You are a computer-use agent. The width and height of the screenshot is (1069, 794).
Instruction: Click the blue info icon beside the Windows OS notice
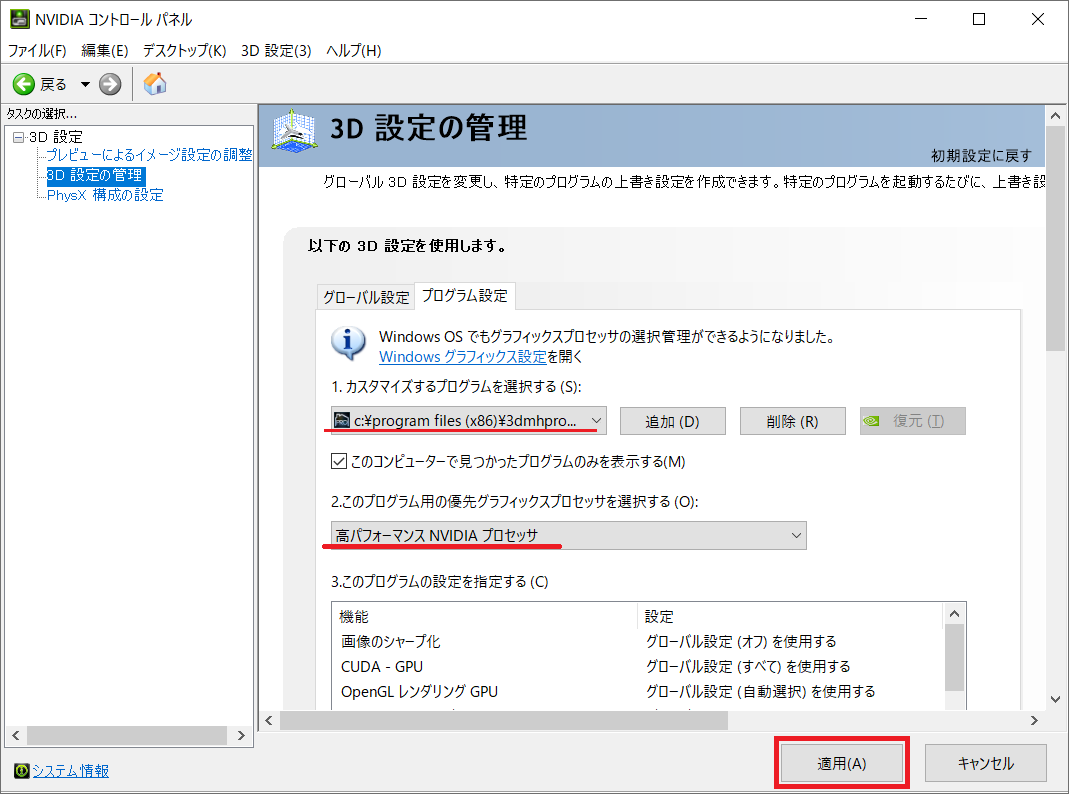[348, 341]
